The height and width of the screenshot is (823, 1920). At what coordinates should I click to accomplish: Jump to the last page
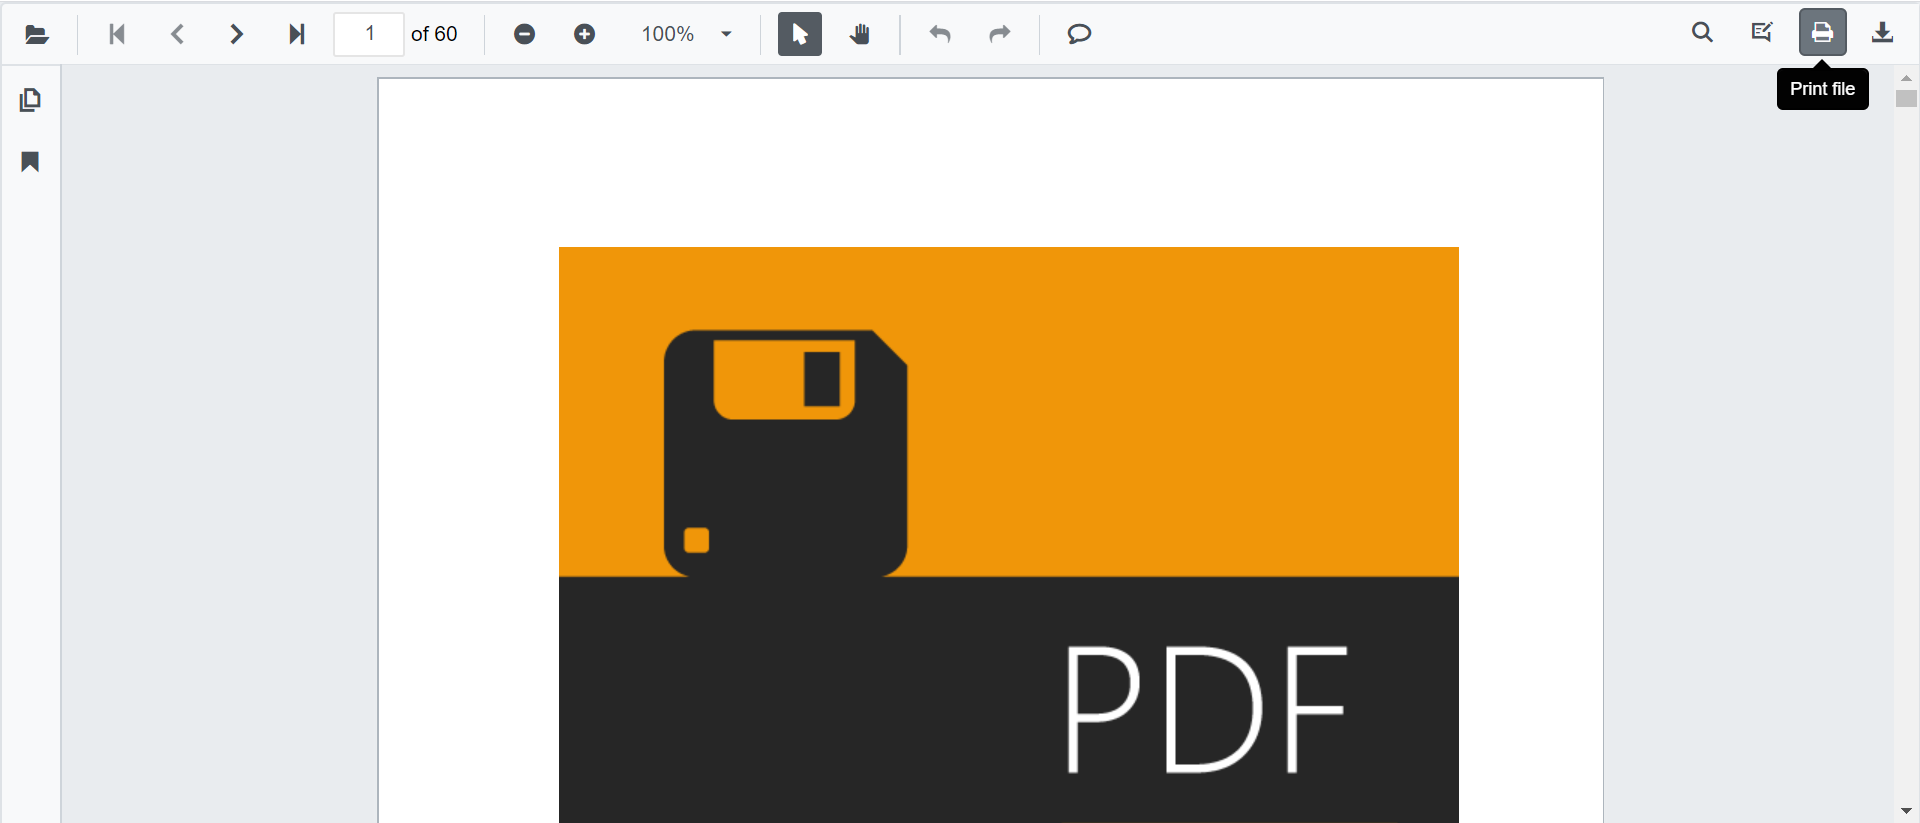[296, 34]
